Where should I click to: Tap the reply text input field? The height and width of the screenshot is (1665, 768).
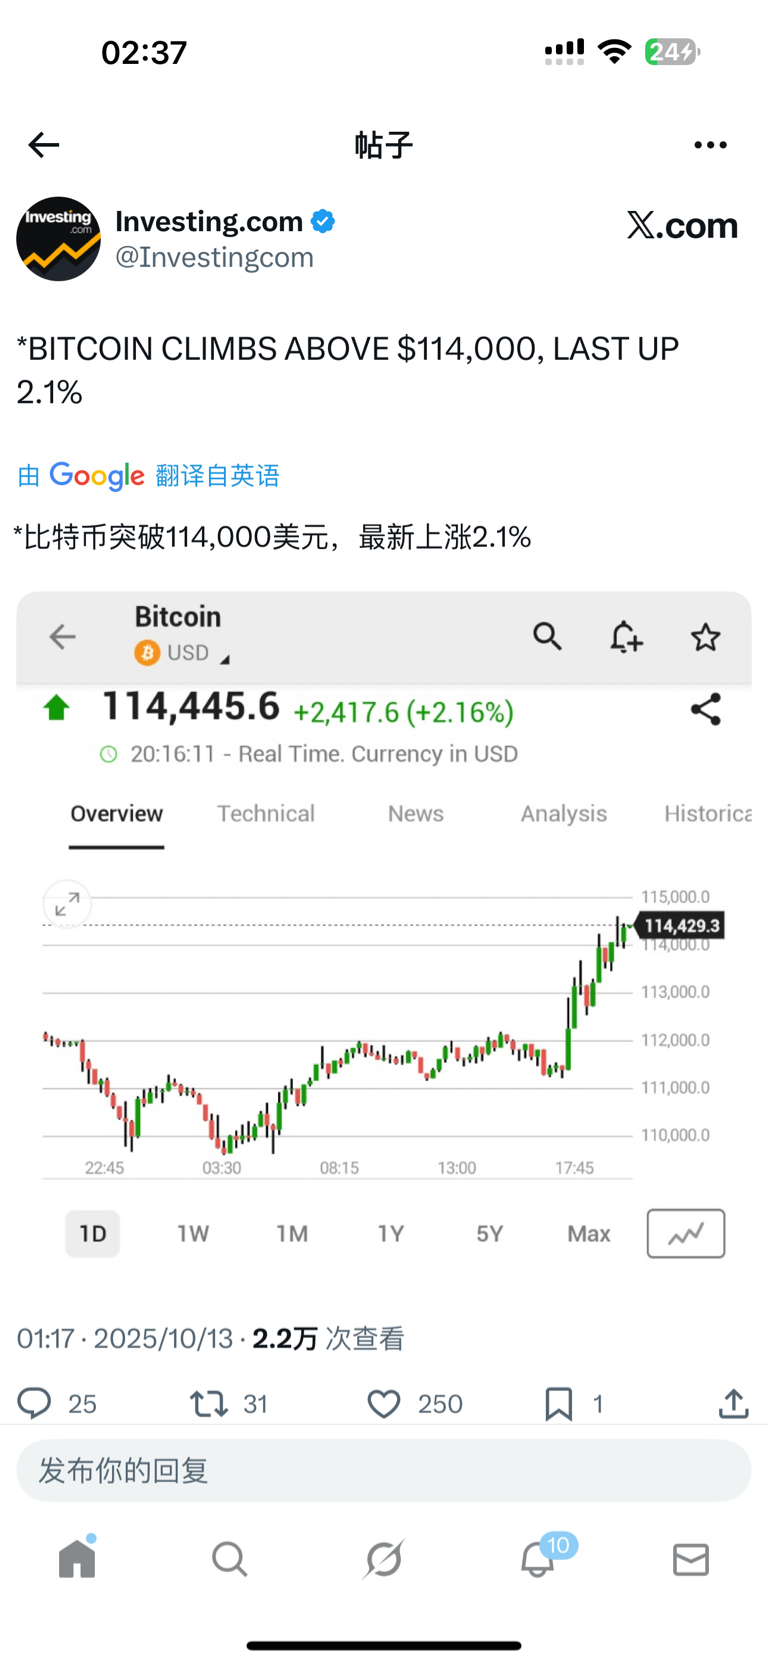pyautogui.click(x=384, y=1470)
